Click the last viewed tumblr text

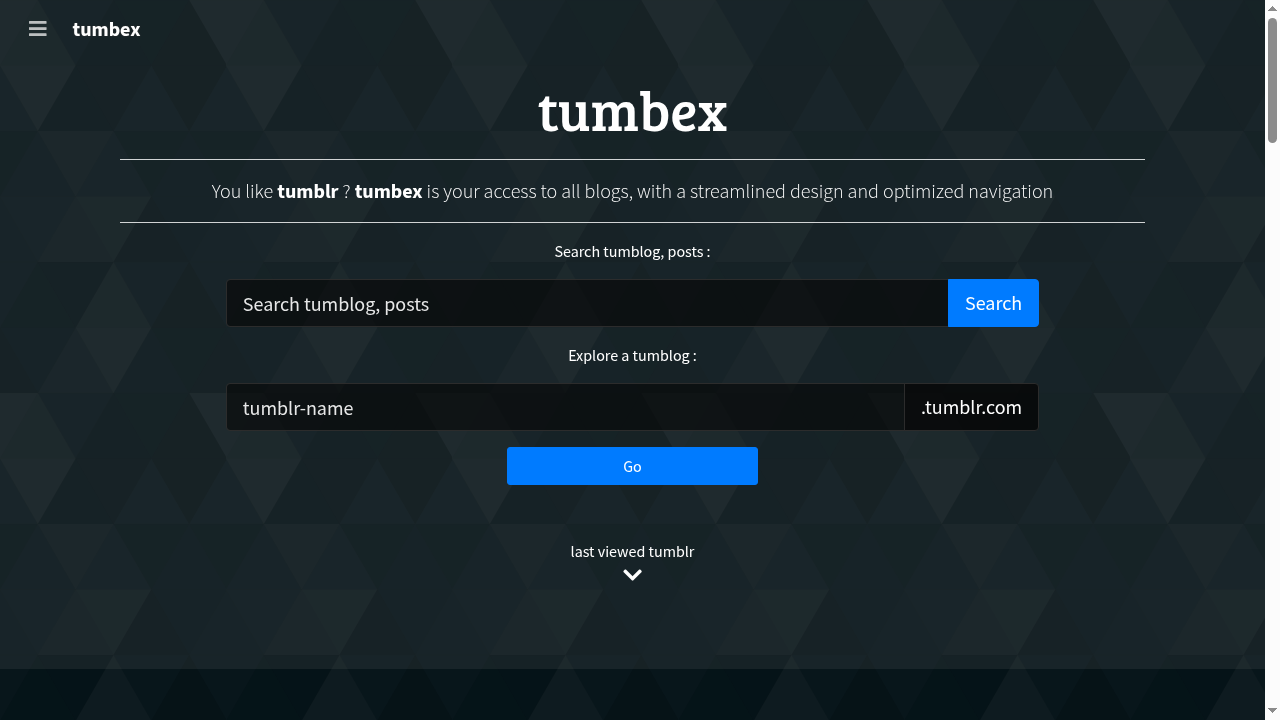pos(632,551)
